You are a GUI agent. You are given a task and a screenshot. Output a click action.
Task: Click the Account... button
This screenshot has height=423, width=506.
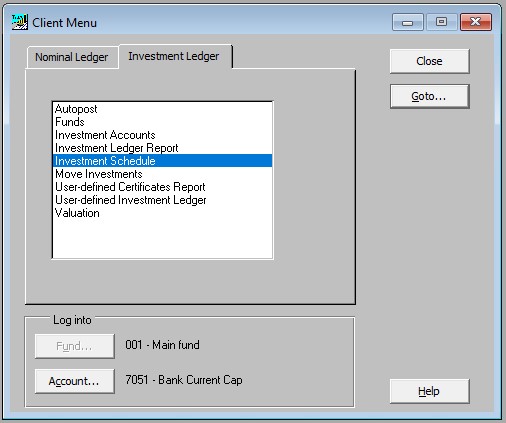[74, 381]
